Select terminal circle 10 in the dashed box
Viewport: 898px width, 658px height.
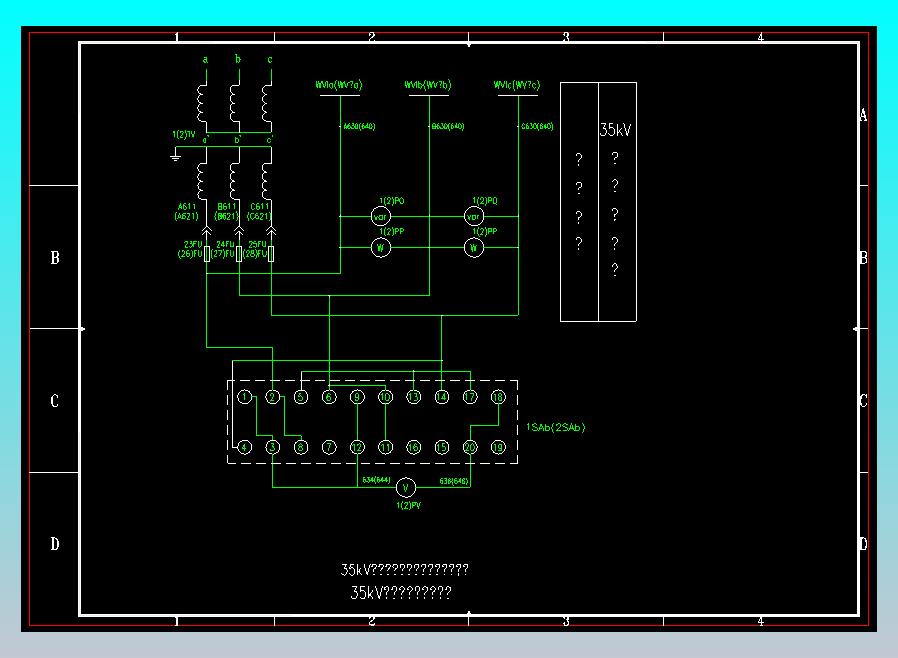click(x=385, y=397)
